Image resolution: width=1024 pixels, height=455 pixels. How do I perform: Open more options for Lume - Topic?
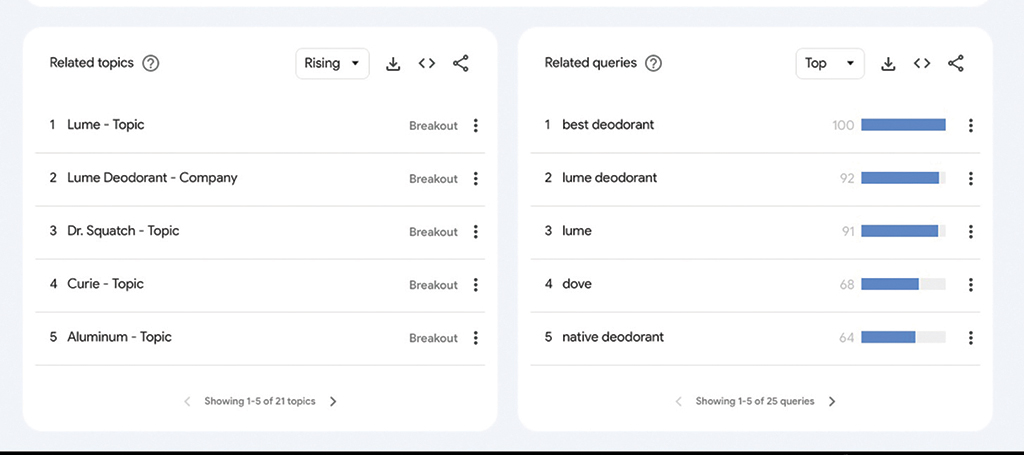point(476,126)
